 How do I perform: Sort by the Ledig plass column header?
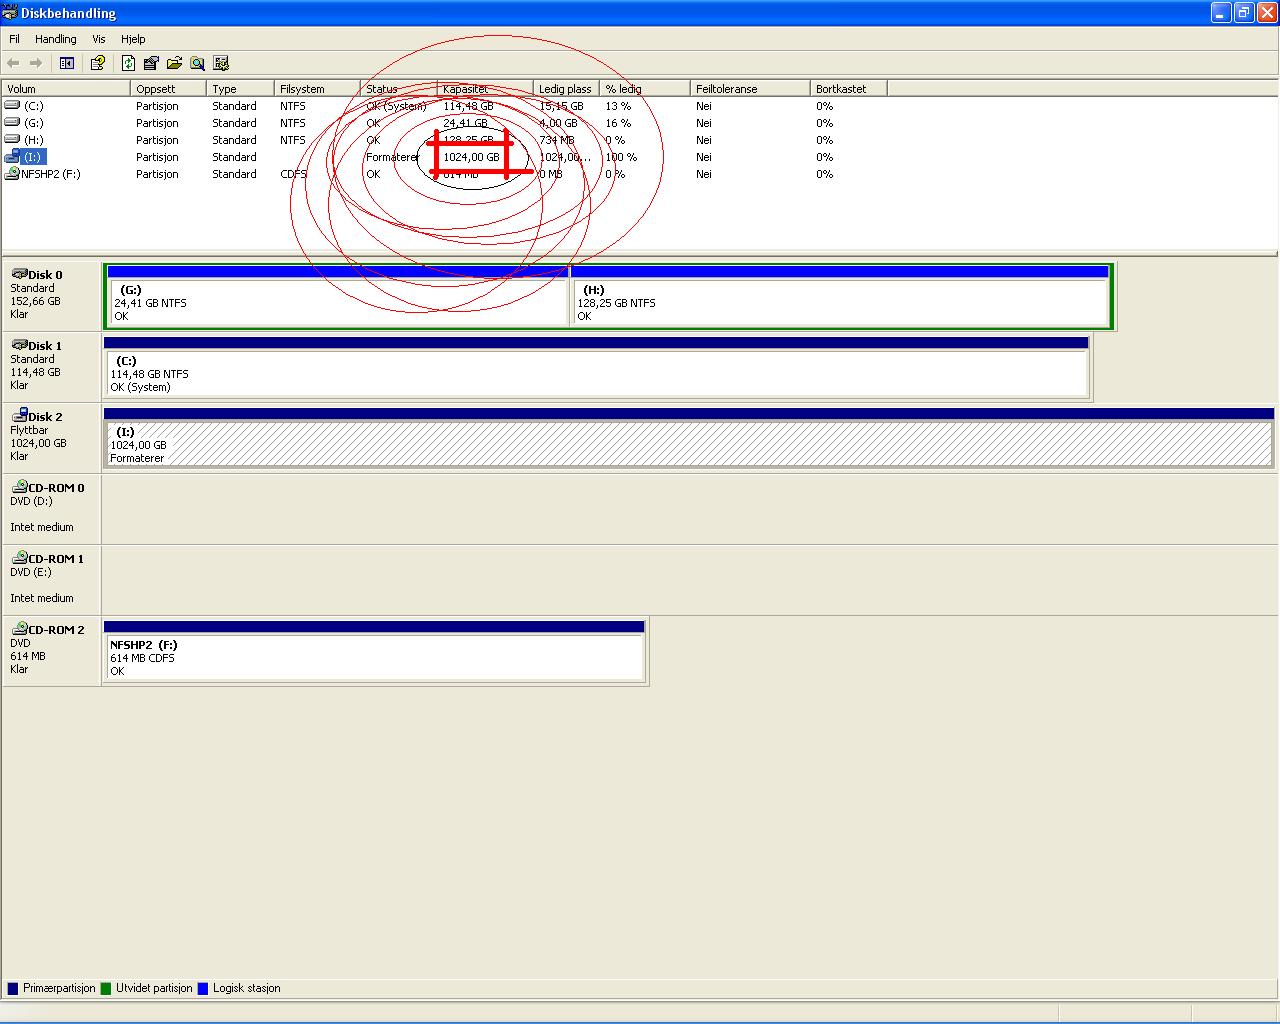coord(566,89)
